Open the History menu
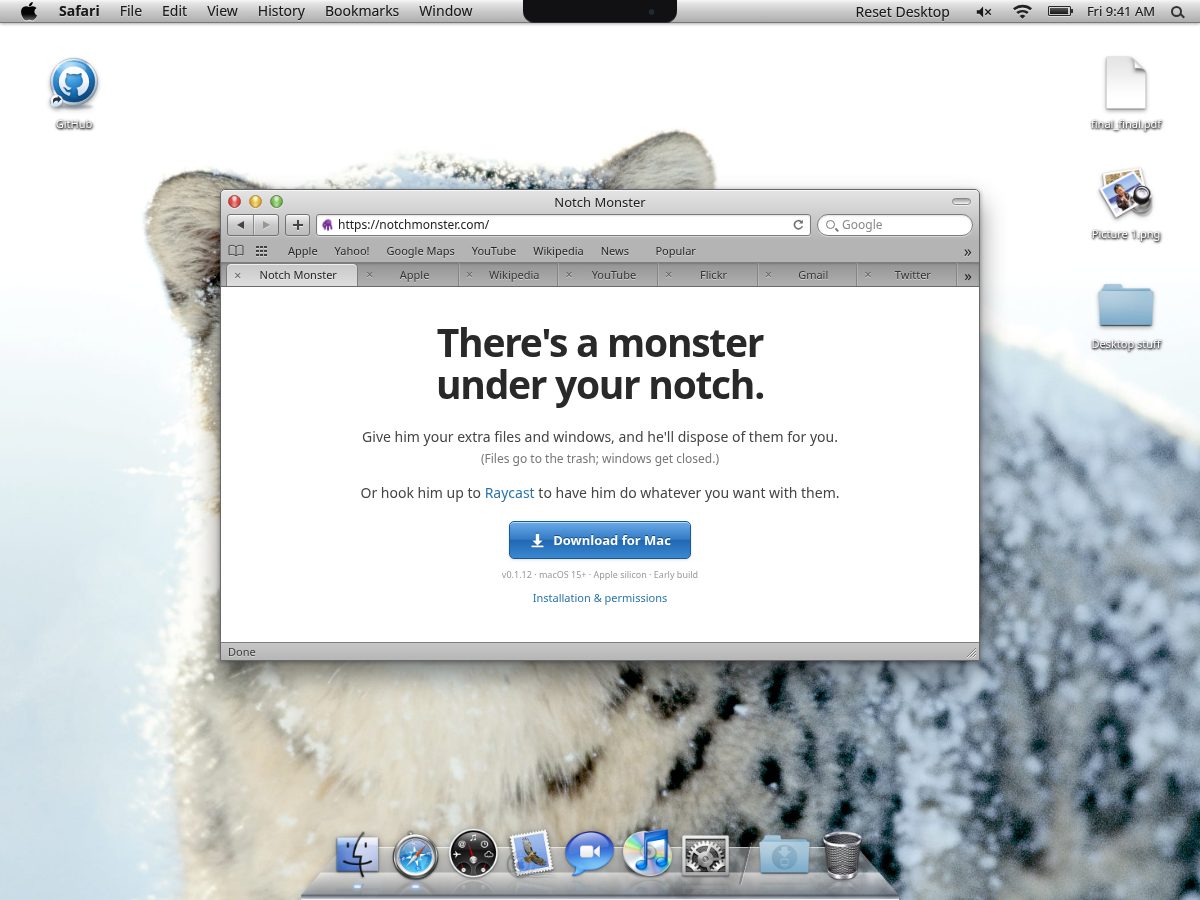The width and height of the screenshot is (1200, 900). point(281,11)
